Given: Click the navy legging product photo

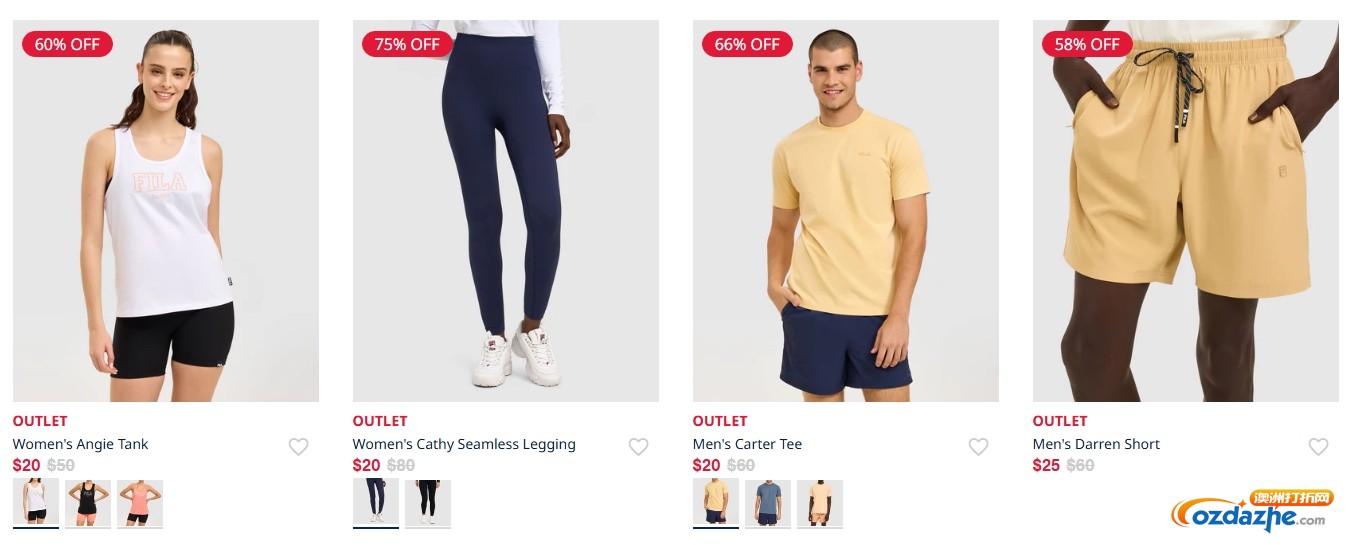Looking at the screenshot, I should (x=506, y=211).
